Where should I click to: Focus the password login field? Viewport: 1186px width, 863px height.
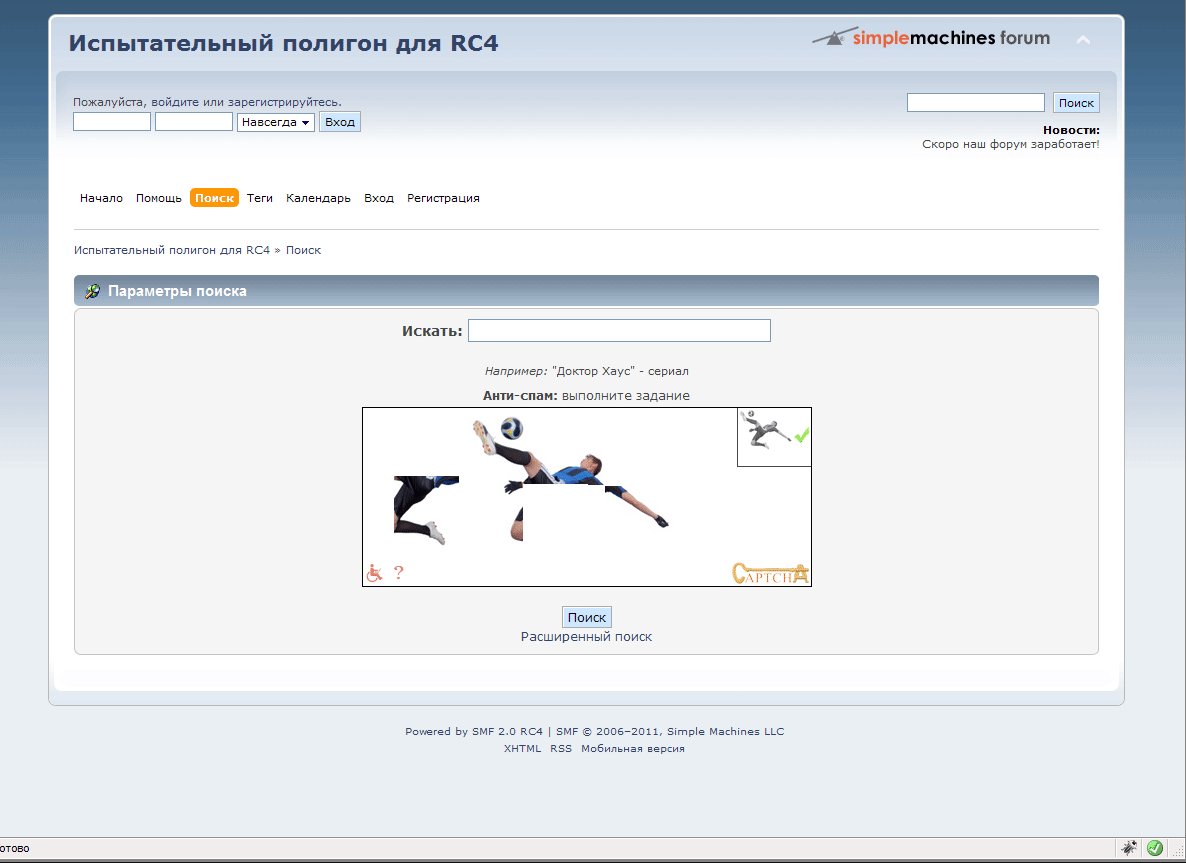click(194, 122)
